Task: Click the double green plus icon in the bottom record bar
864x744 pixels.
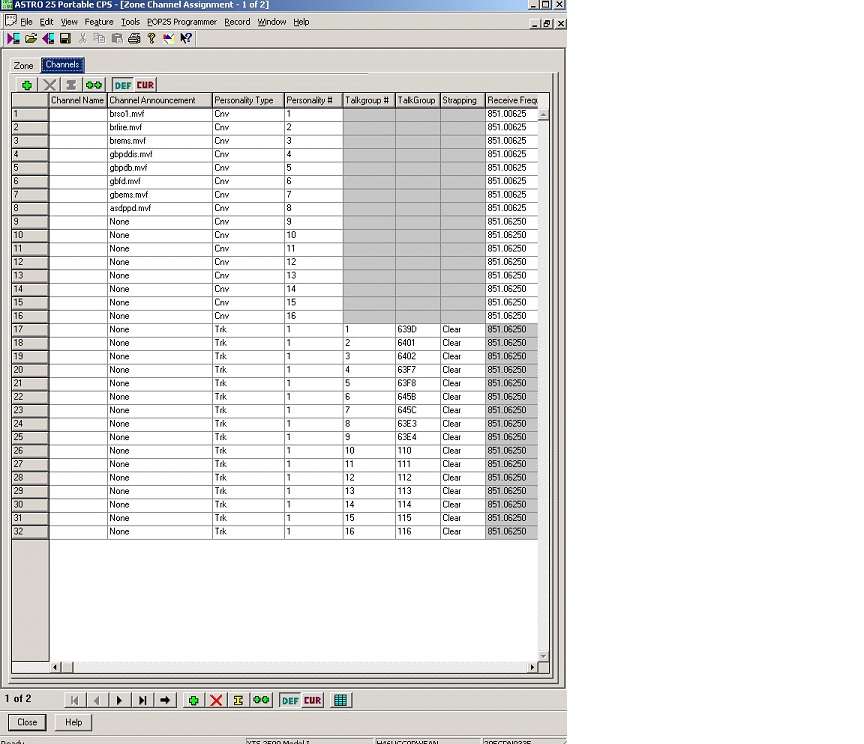Action: [261, 700]
